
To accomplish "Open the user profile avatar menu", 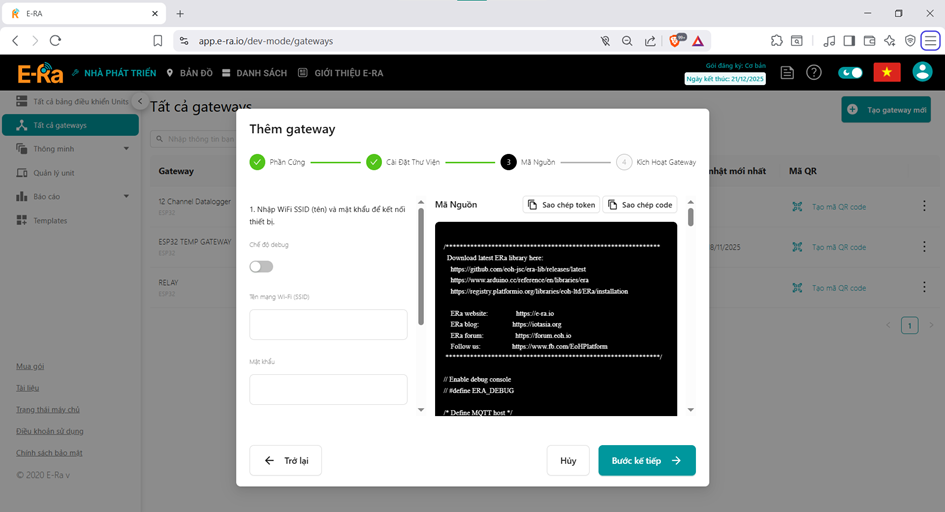I will click(x=922, y=72).
